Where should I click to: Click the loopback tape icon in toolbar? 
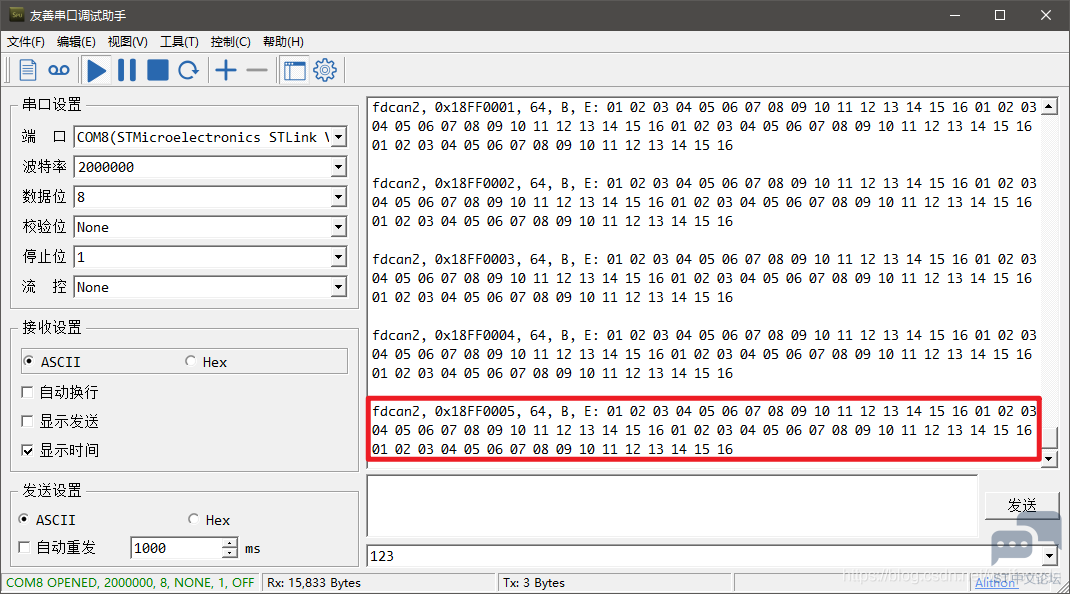59,70
